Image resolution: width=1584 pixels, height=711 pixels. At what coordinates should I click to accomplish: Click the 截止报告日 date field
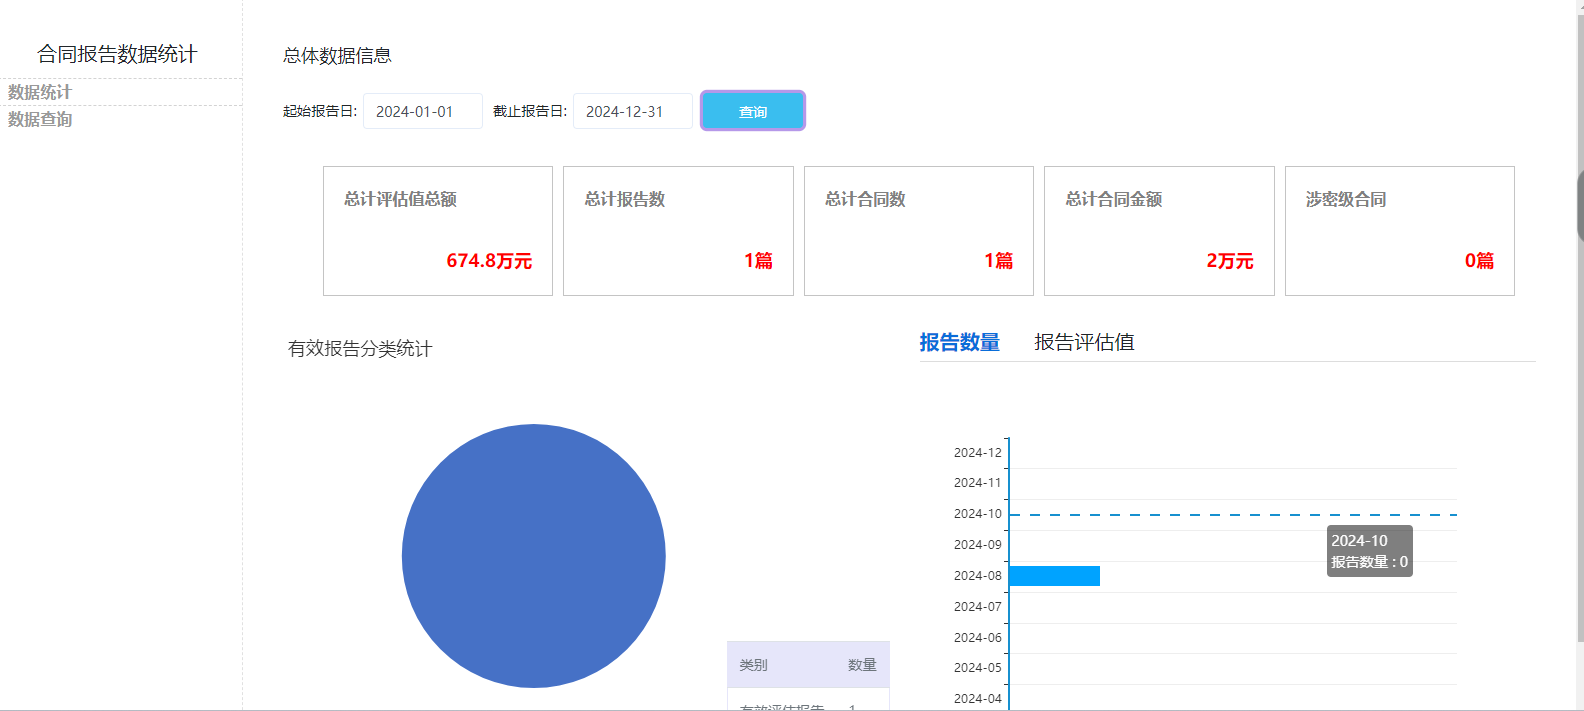tap(632, 111)
